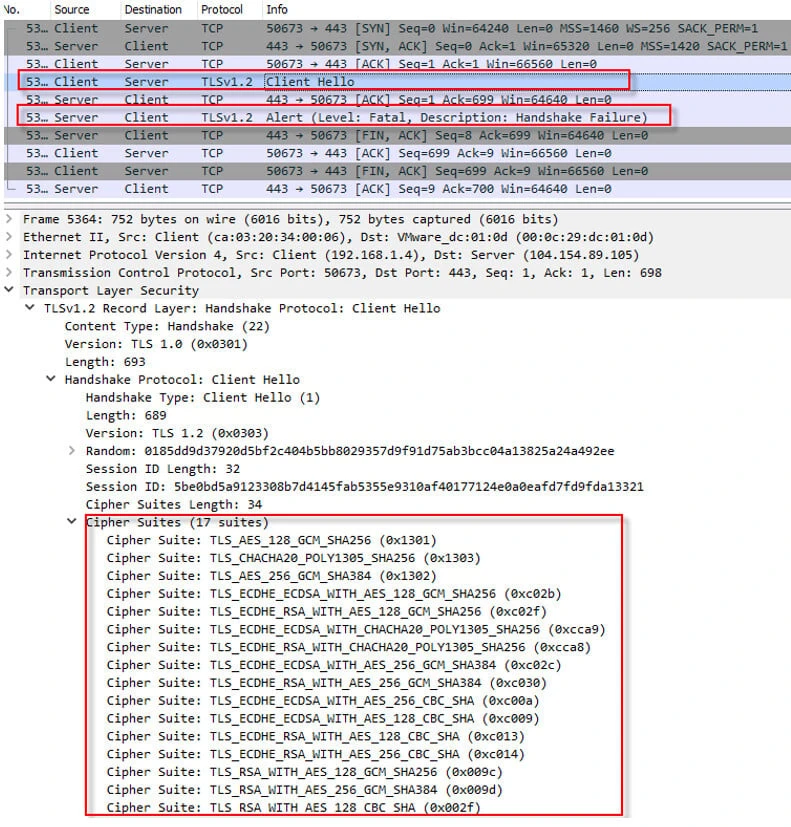
Task: Click the Protocol column header
Action: coord(224,9)
